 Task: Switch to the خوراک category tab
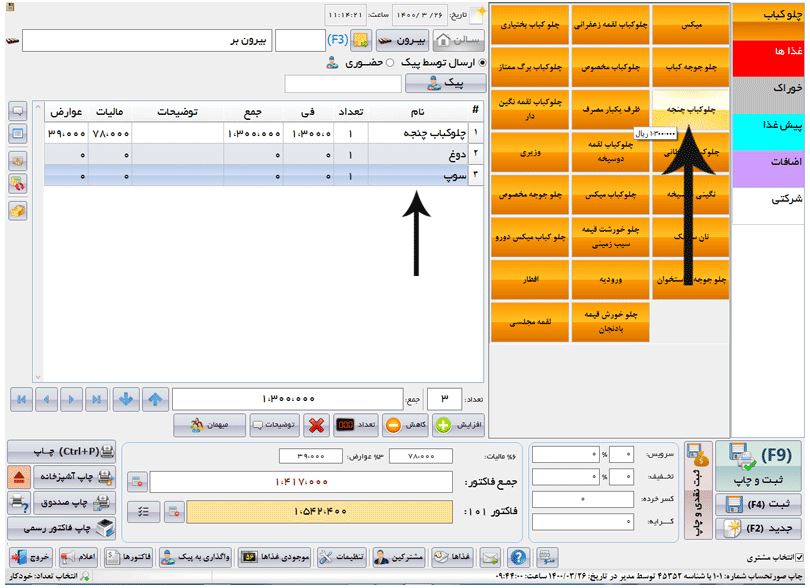click(770, 89)
